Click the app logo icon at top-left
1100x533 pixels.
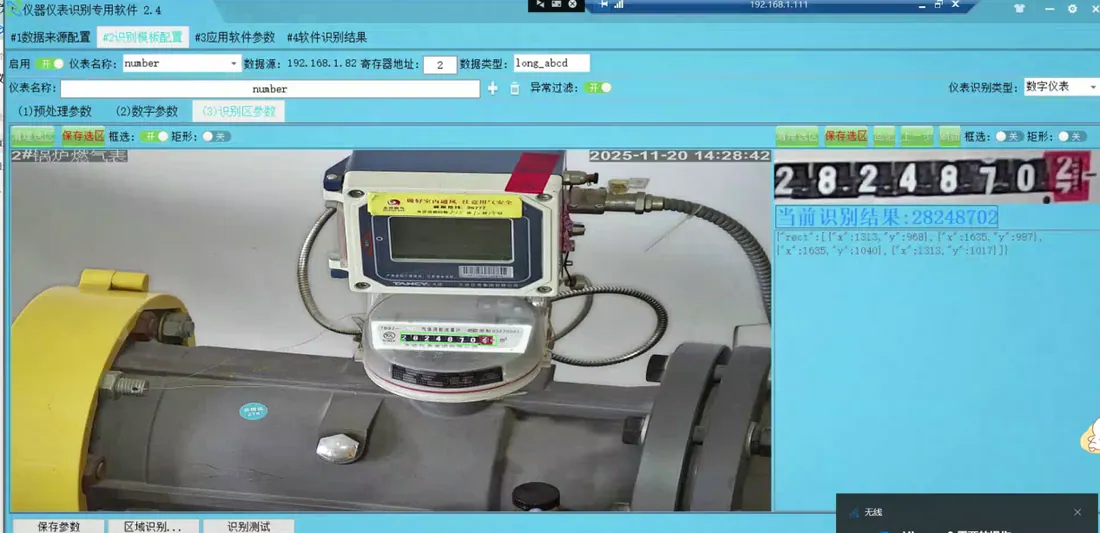(13, 9)
